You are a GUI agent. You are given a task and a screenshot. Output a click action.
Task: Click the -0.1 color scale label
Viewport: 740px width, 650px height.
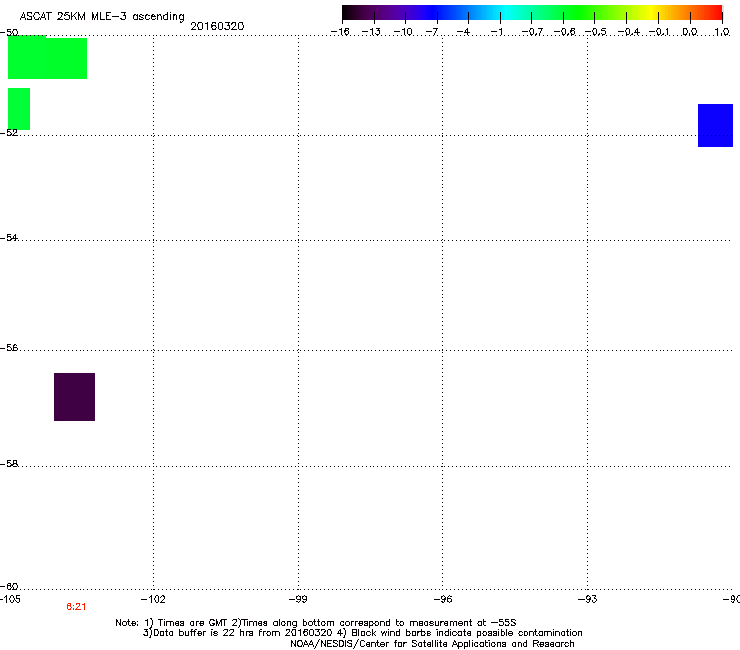[x=660, y=32]
